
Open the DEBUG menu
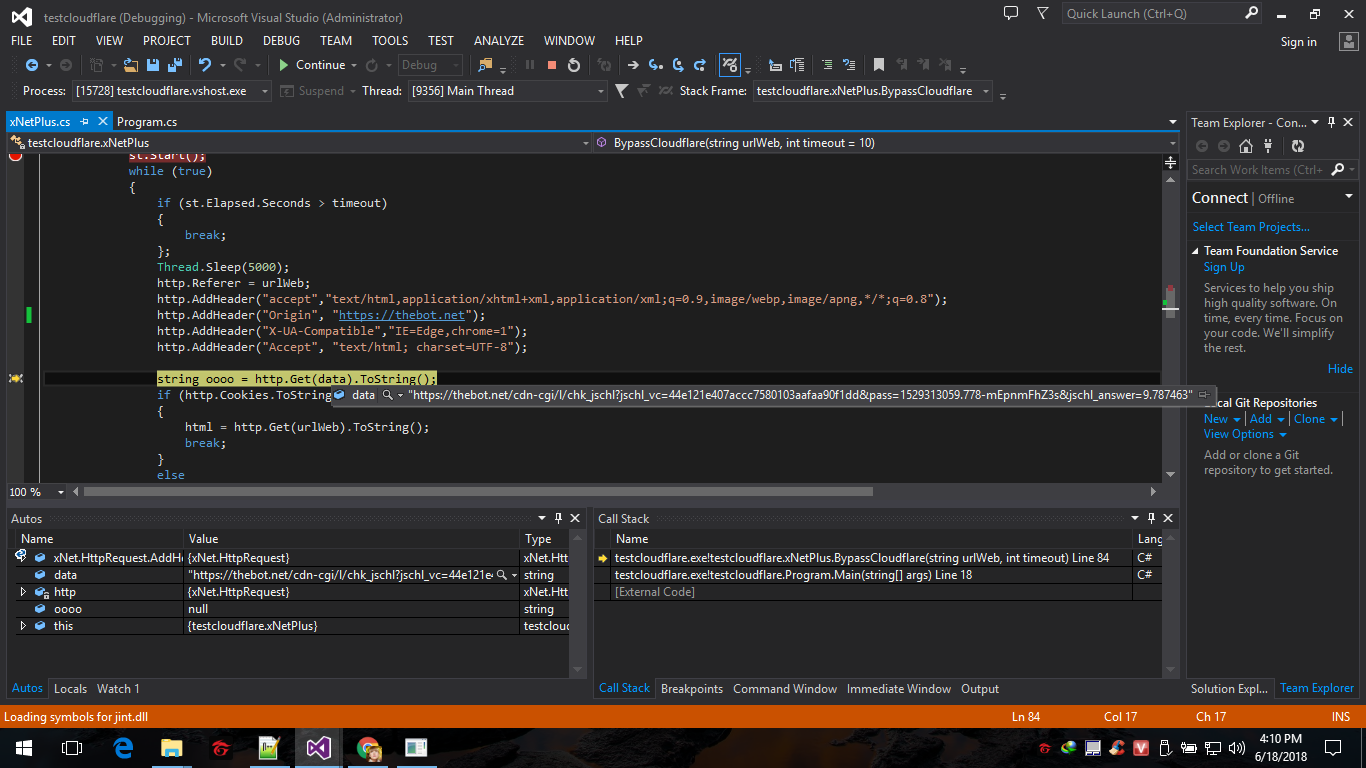tap(281, 41)
